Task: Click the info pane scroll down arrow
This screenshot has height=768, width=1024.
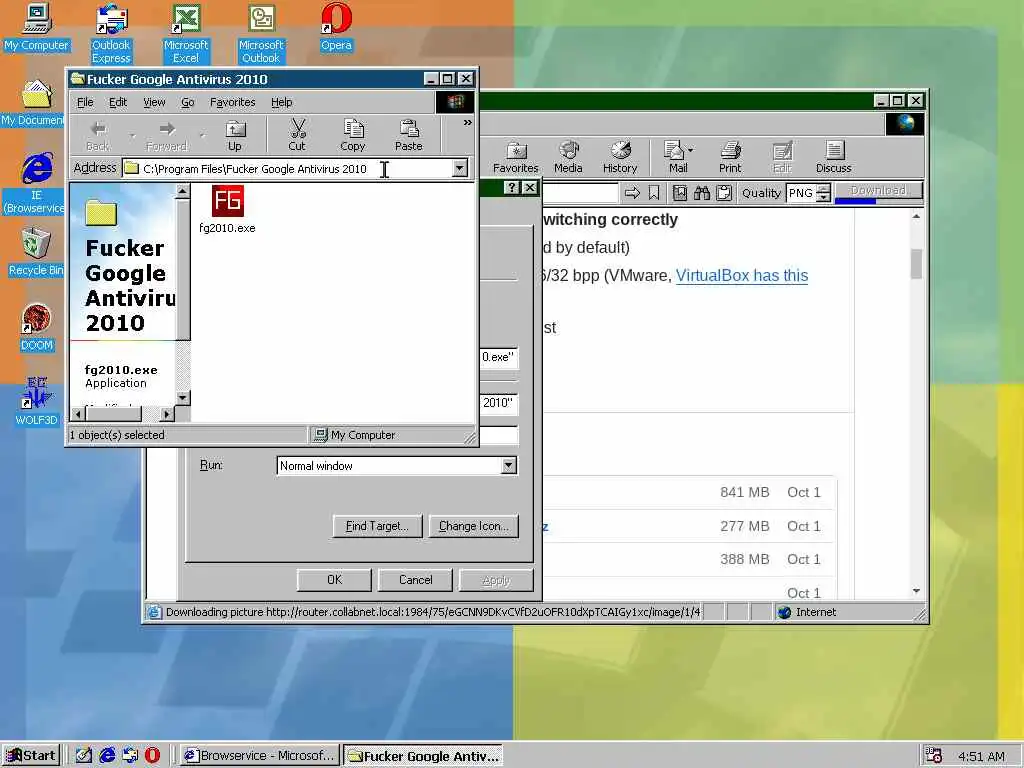Action: [x=183, y=397]
